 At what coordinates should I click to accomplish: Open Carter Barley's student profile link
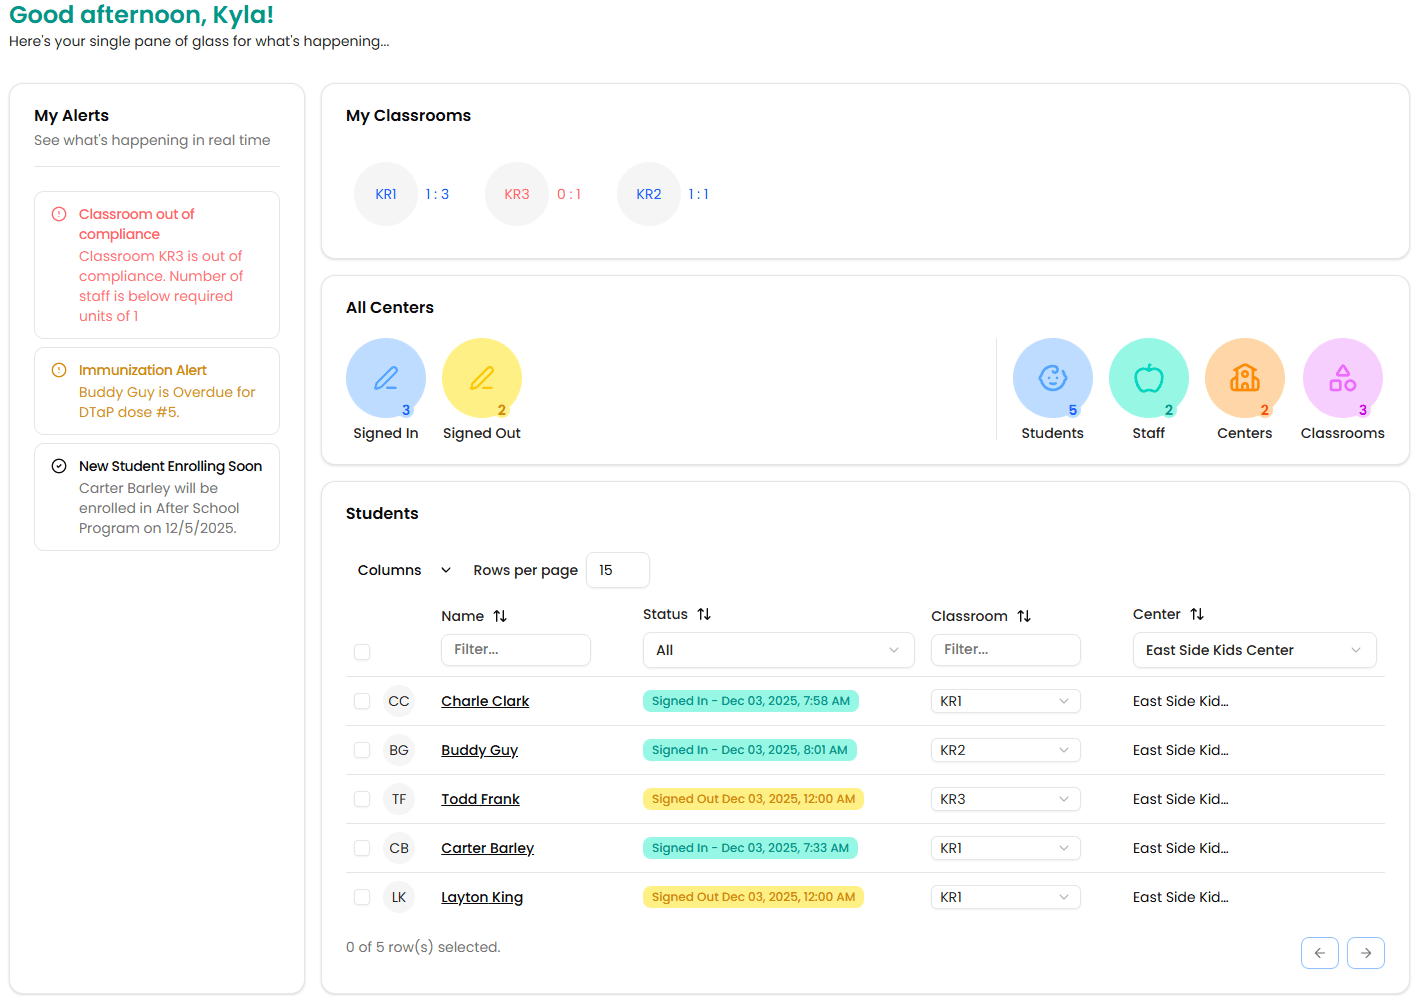click(x=487, y=848)
